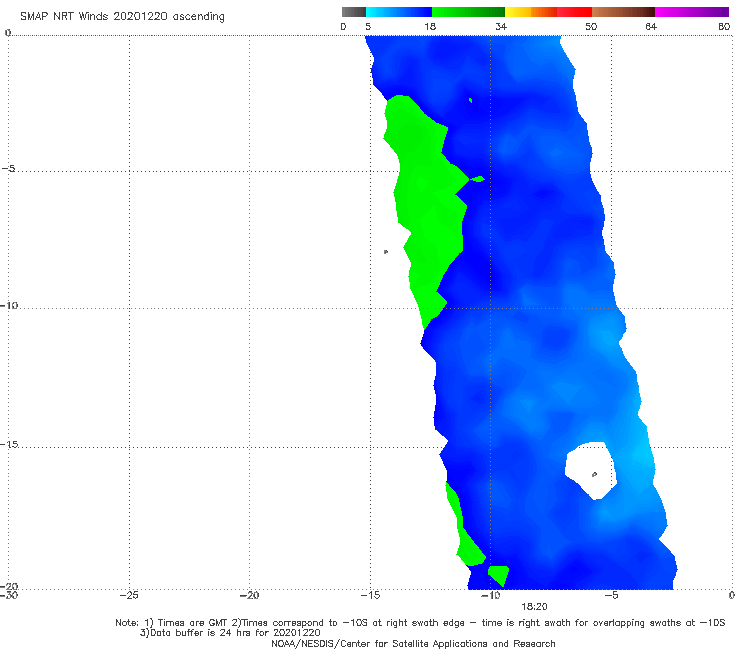Click the small green patch at the swath's bottom edge
This screenshot has height=650, width=740.
tap(499, 574)
